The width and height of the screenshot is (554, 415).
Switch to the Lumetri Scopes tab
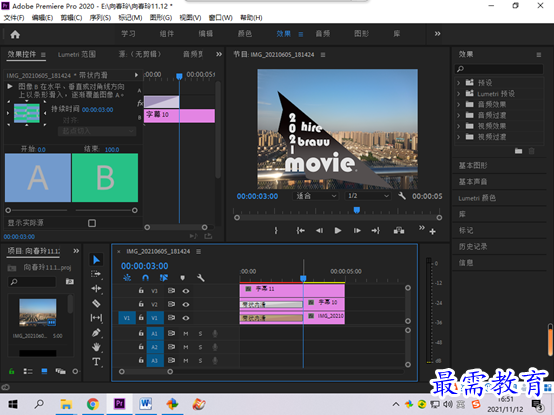point(77,54)
